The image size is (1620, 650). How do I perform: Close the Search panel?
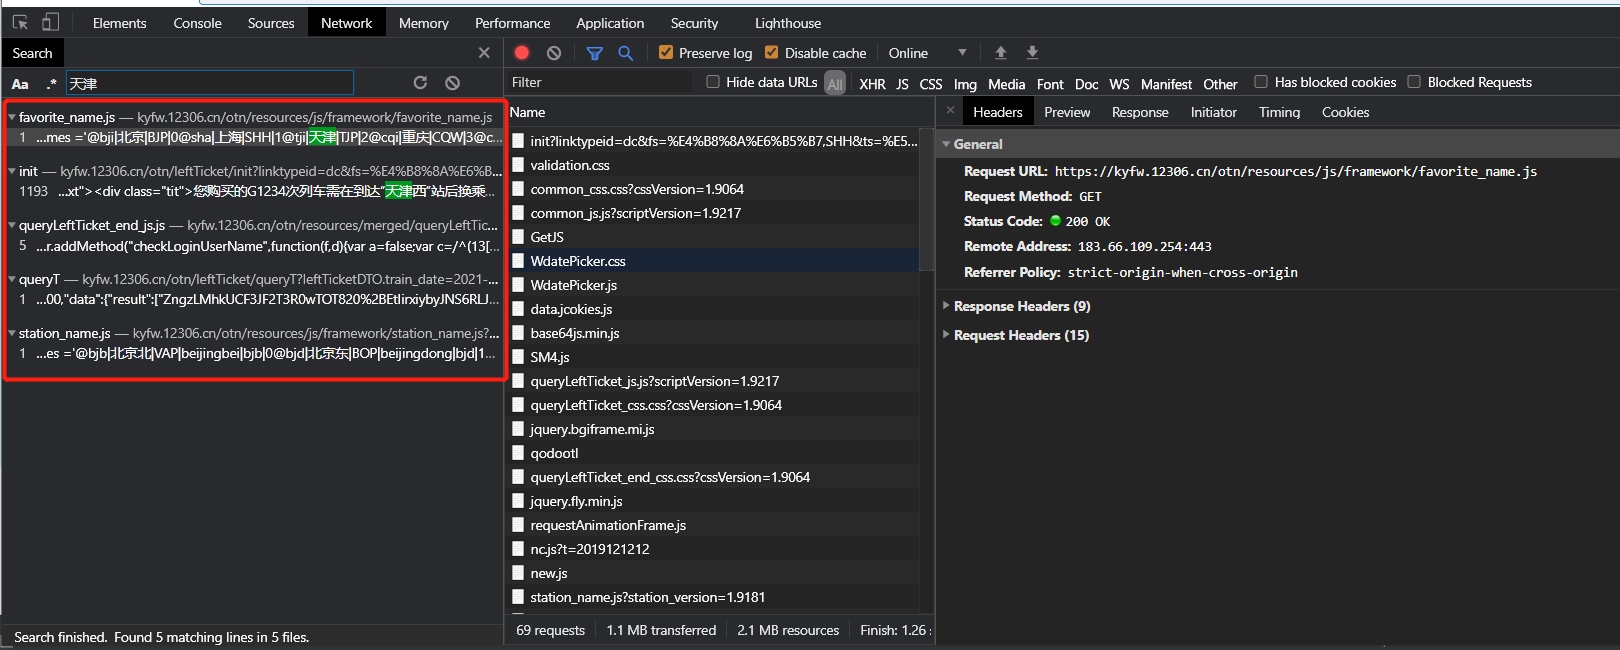484,53
